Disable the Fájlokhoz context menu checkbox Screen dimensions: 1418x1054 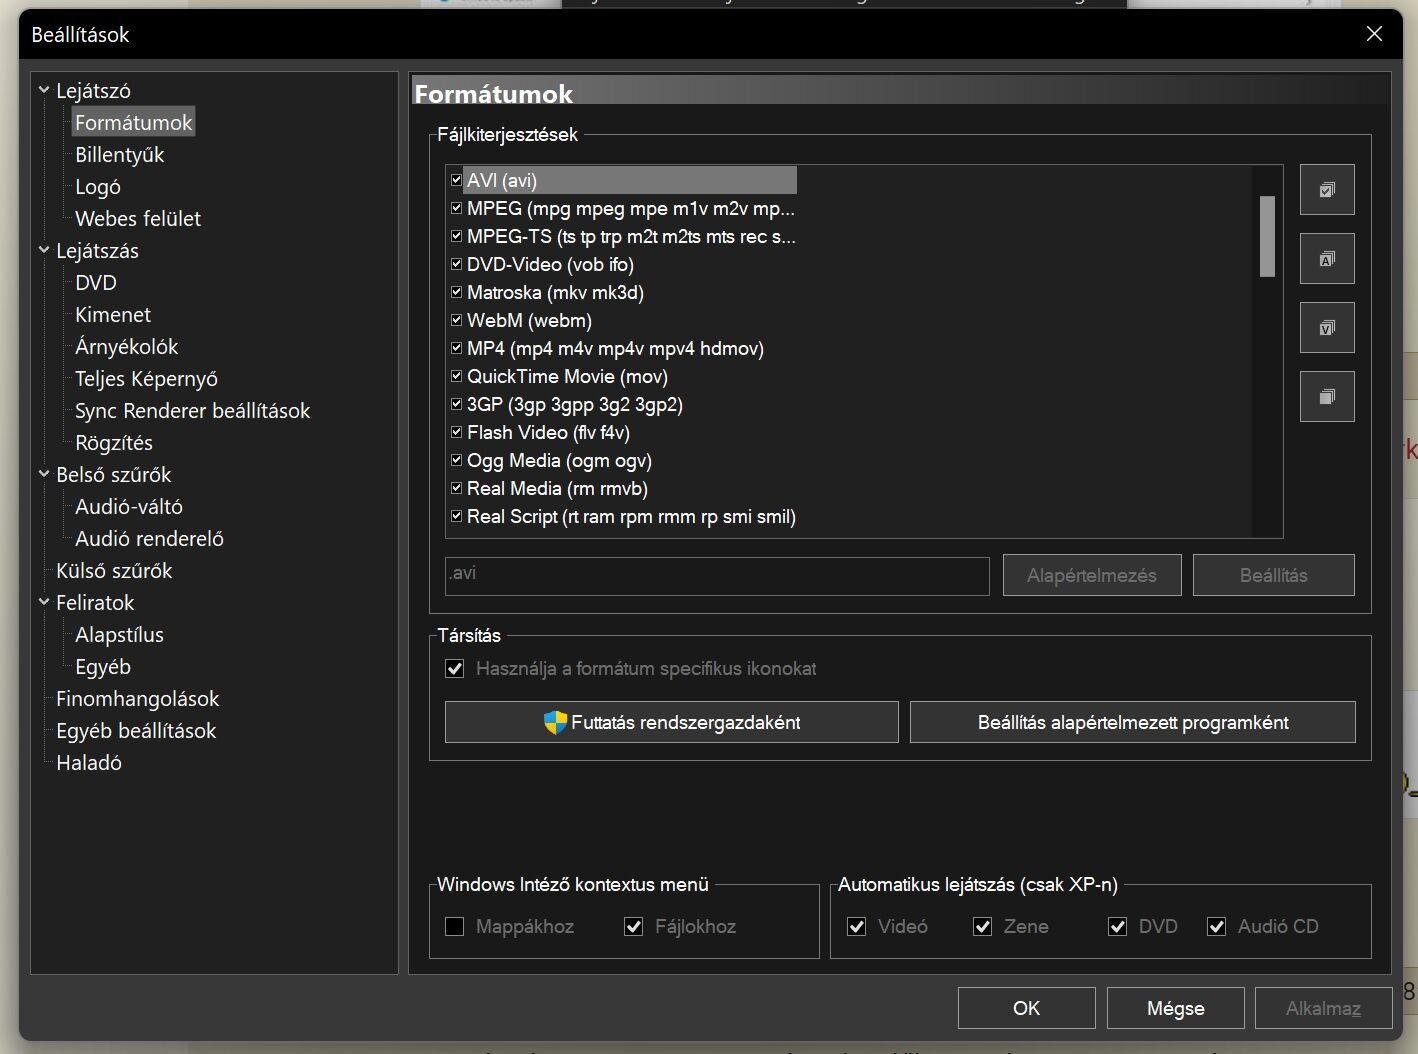[x=633, y=926]
